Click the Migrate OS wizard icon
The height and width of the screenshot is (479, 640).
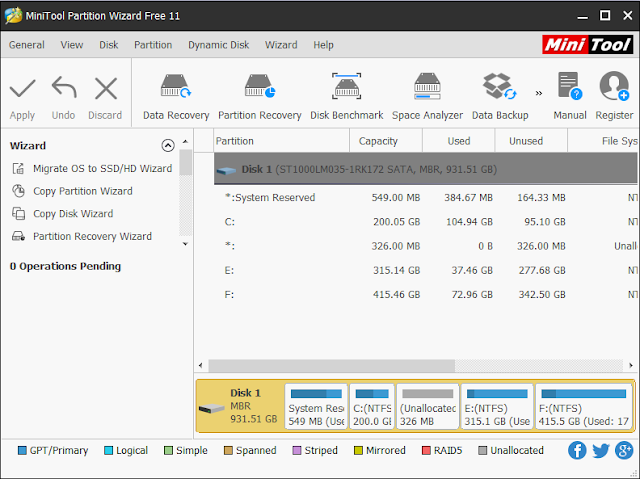[18, 169]
